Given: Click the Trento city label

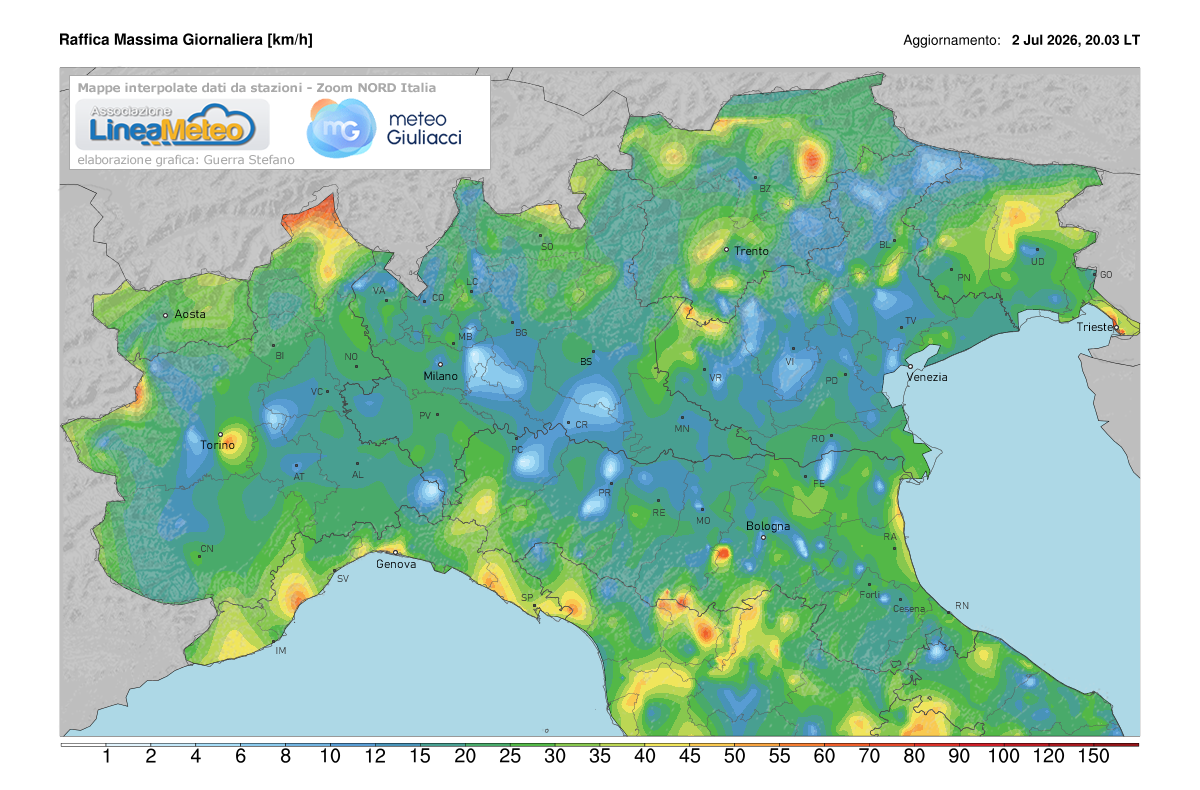Looking at the screenshot, I should click(x=751, y=251).
